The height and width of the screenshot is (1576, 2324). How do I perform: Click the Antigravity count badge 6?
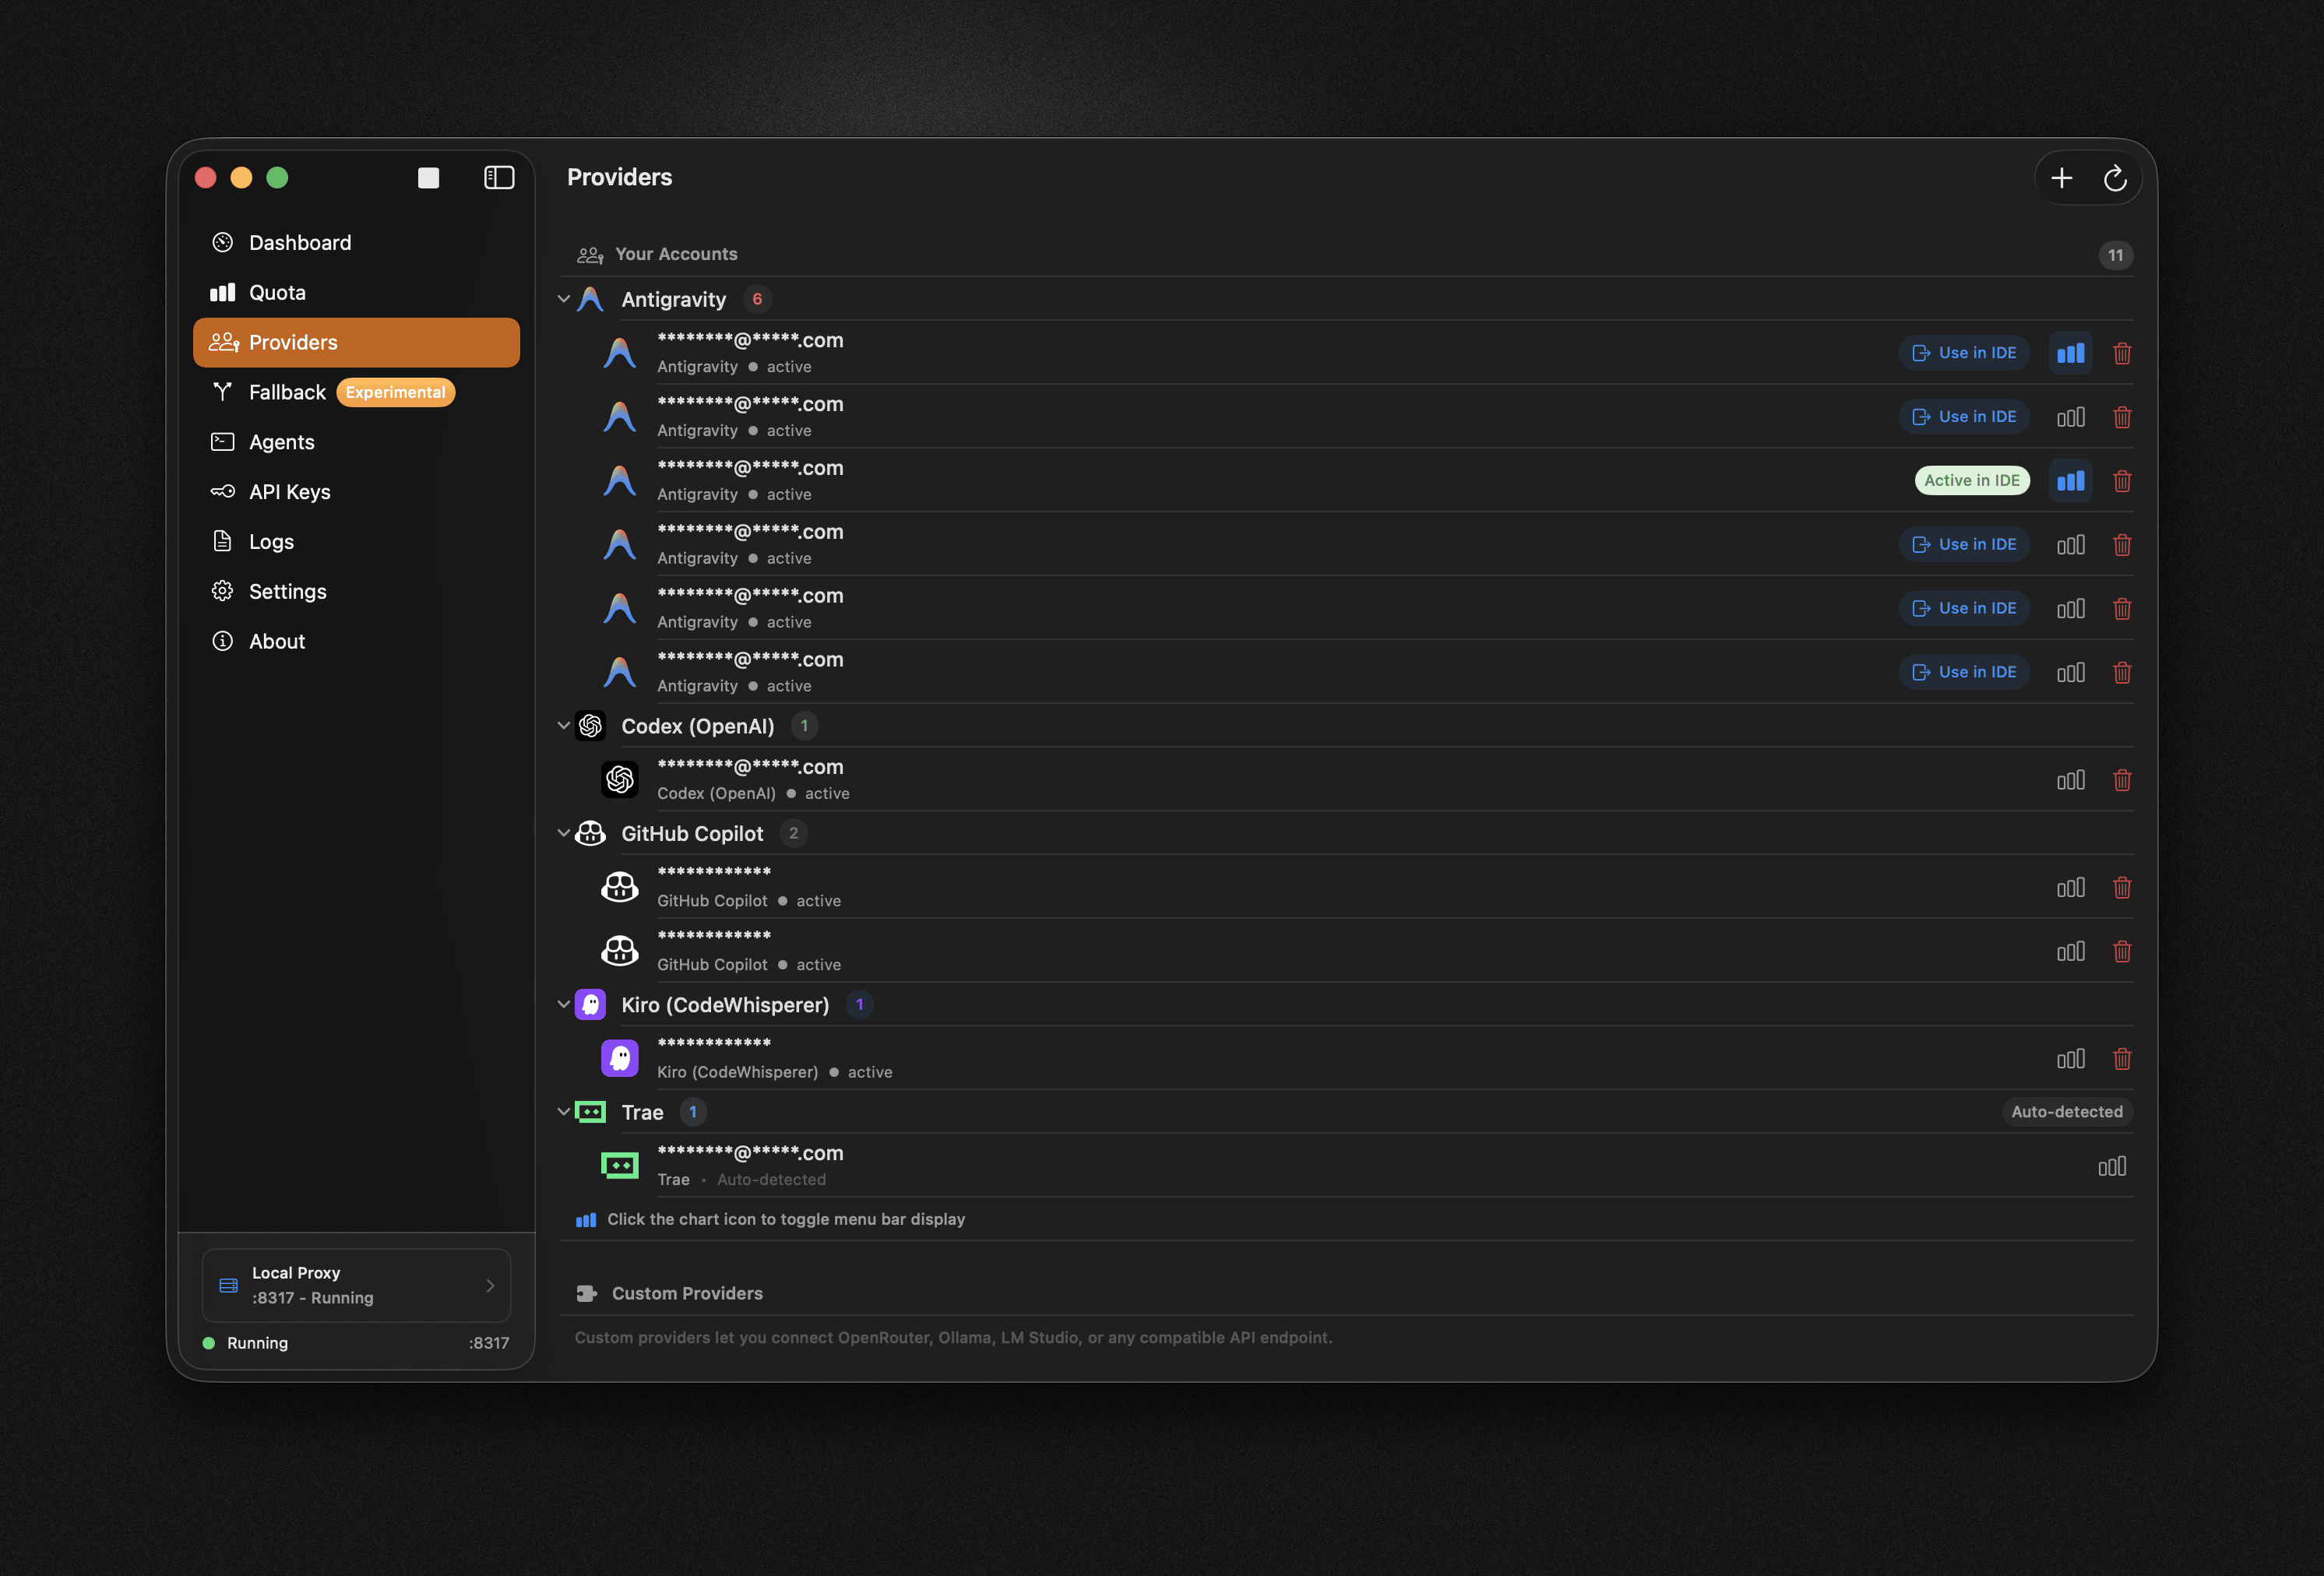[x=757, y=299]
